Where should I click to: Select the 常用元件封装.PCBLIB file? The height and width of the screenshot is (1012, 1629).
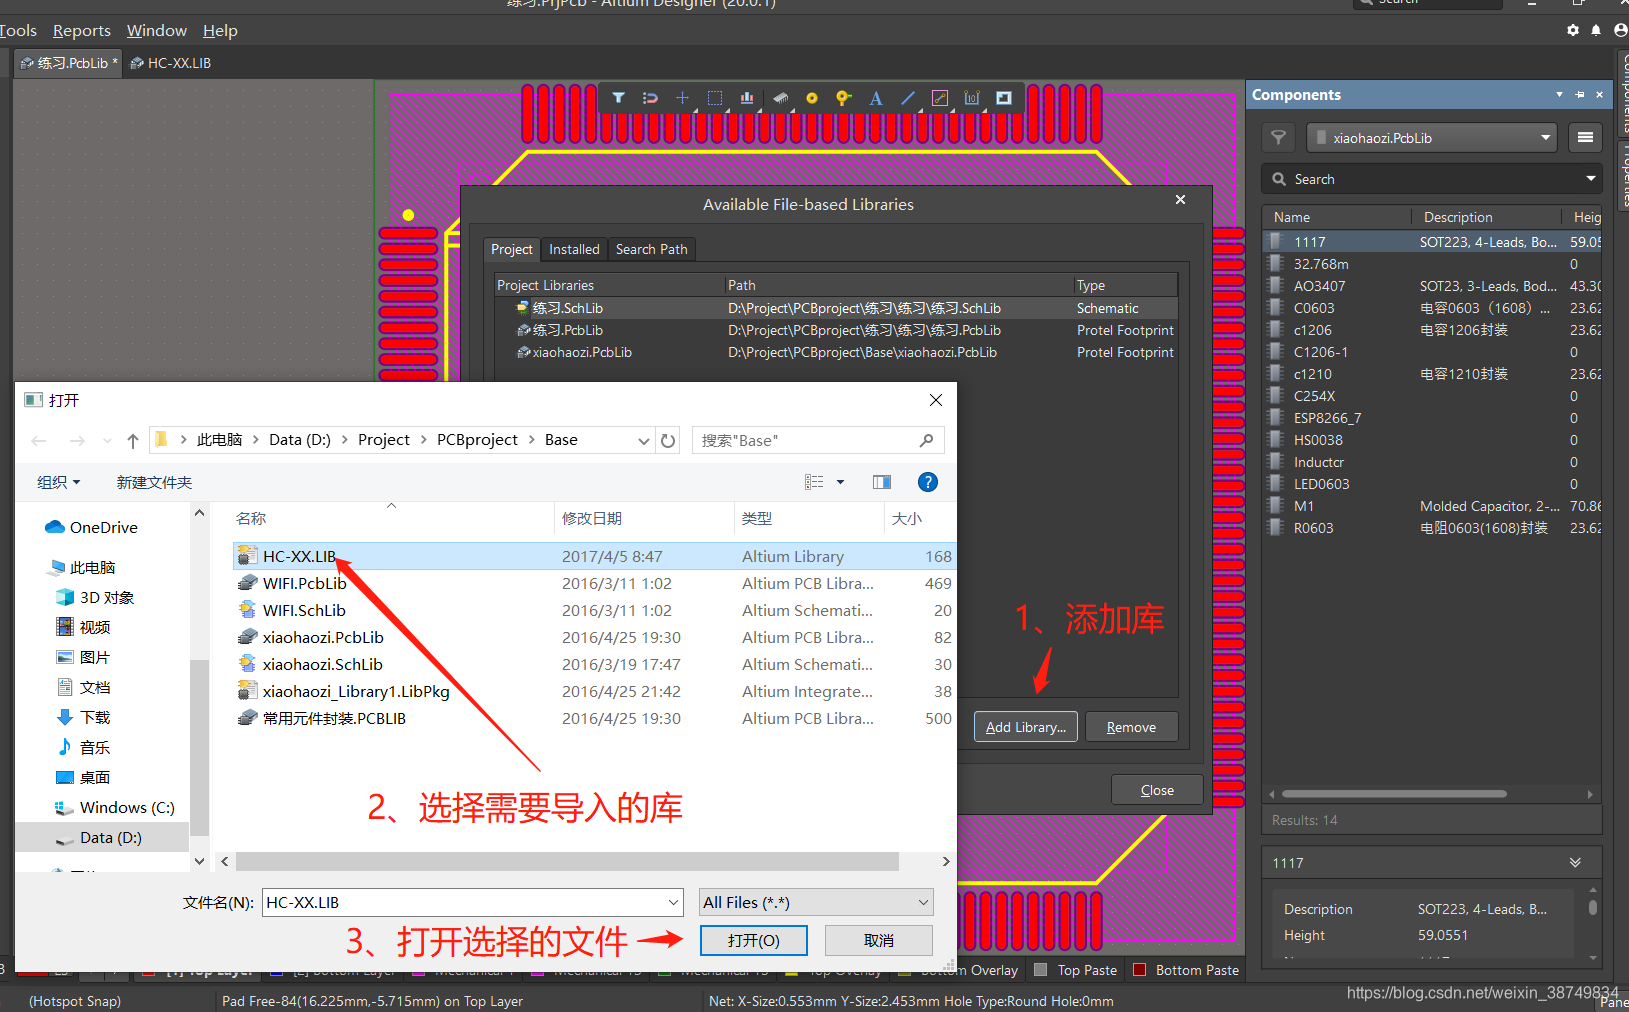pyautogui.click(x=594, y=718)
